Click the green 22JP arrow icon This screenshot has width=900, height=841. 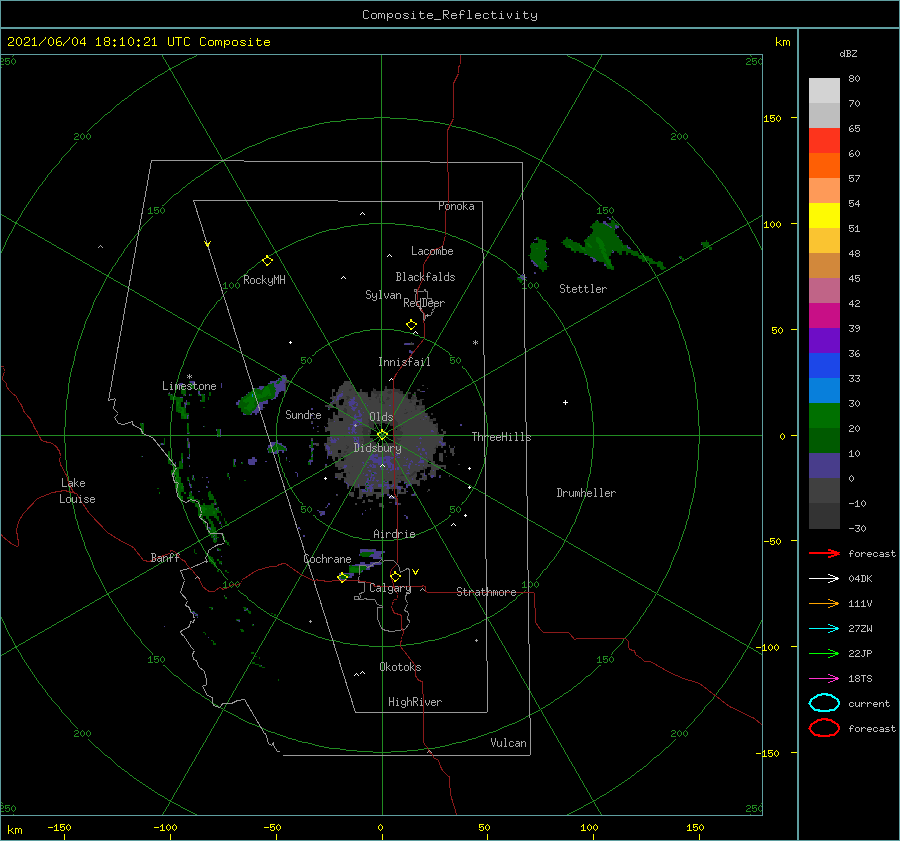pyautogui.click(x=824, y=653)
